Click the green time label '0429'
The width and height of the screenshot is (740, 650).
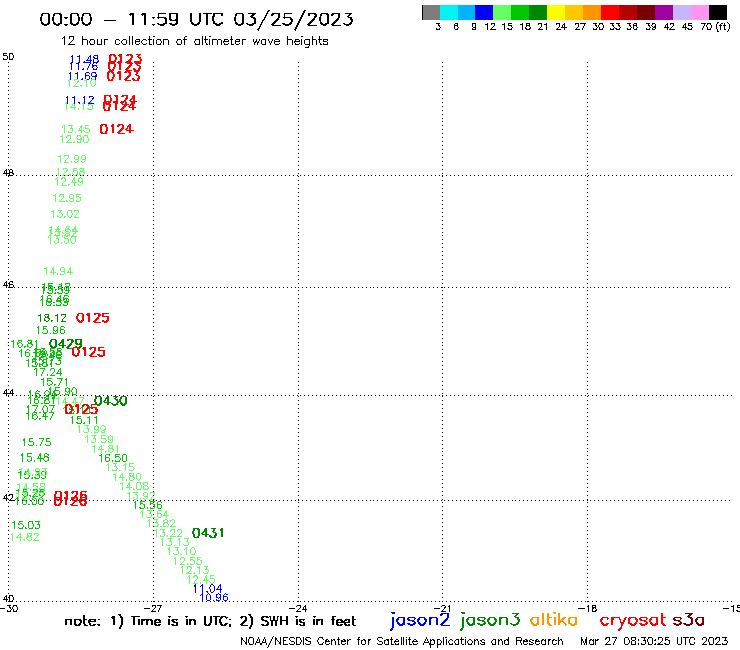point(66,344)
